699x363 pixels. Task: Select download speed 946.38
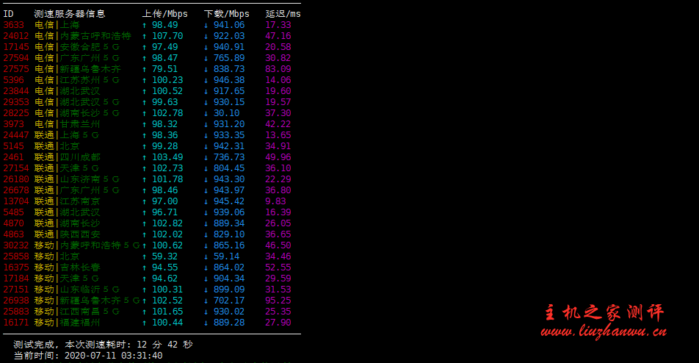tap(229, 80)
